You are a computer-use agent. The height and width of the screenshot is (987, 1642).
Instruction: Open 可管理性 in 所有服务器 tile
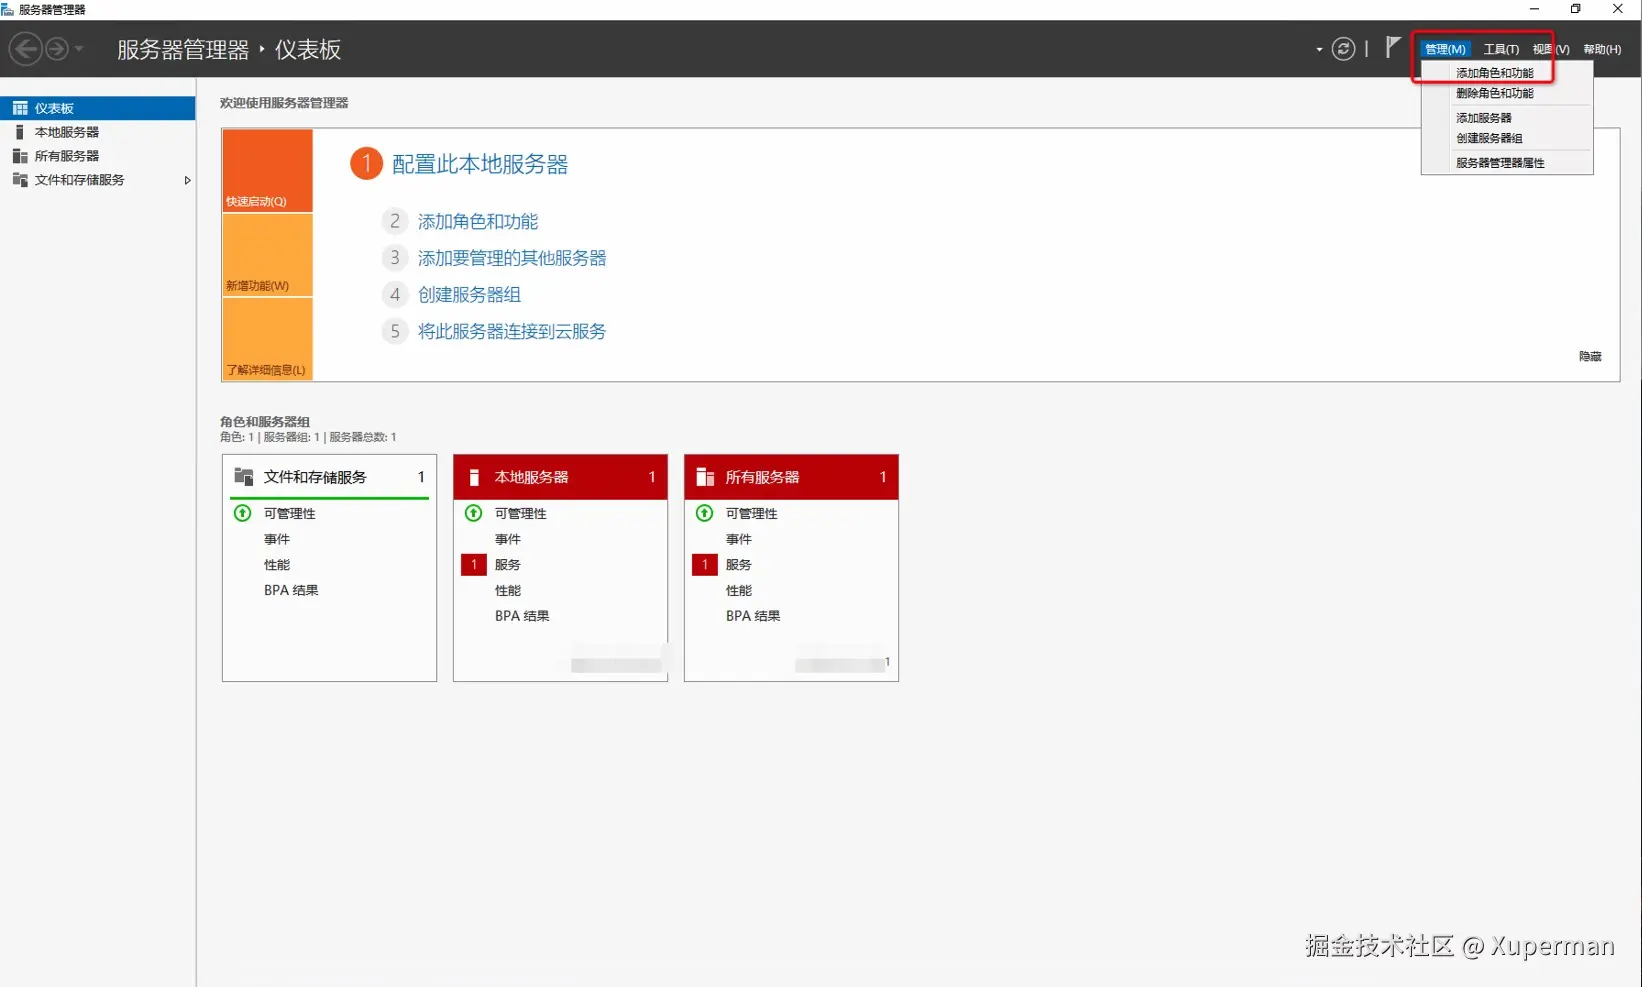pyautogui.click(x=751, y=513)
